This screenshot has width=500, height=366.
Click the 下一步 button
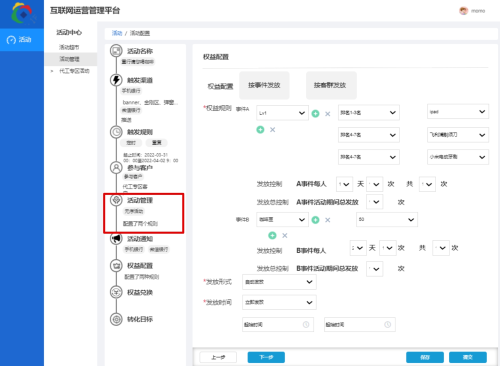[266, 357]
